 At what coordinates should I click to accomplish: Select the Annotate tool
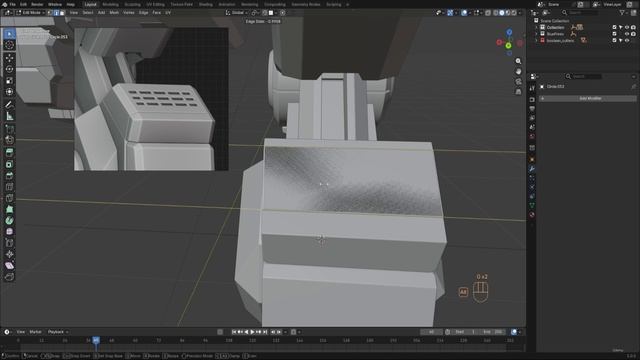(x=9, y=105)
